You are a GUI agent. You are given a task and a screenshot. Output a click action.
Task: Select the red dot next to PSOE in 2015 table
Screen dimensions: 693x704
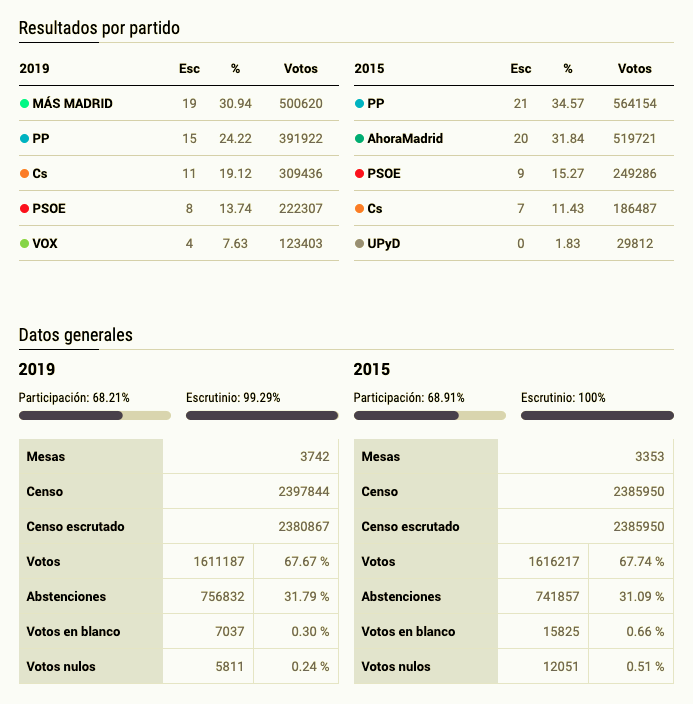click(359, 174)
